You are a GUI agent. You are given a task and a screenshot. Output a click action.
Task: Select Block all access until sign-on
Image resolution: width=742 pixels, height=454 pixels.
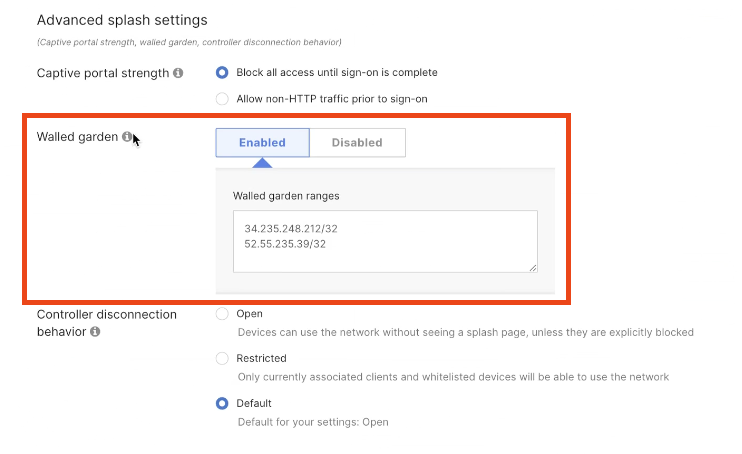coord(222,72)
